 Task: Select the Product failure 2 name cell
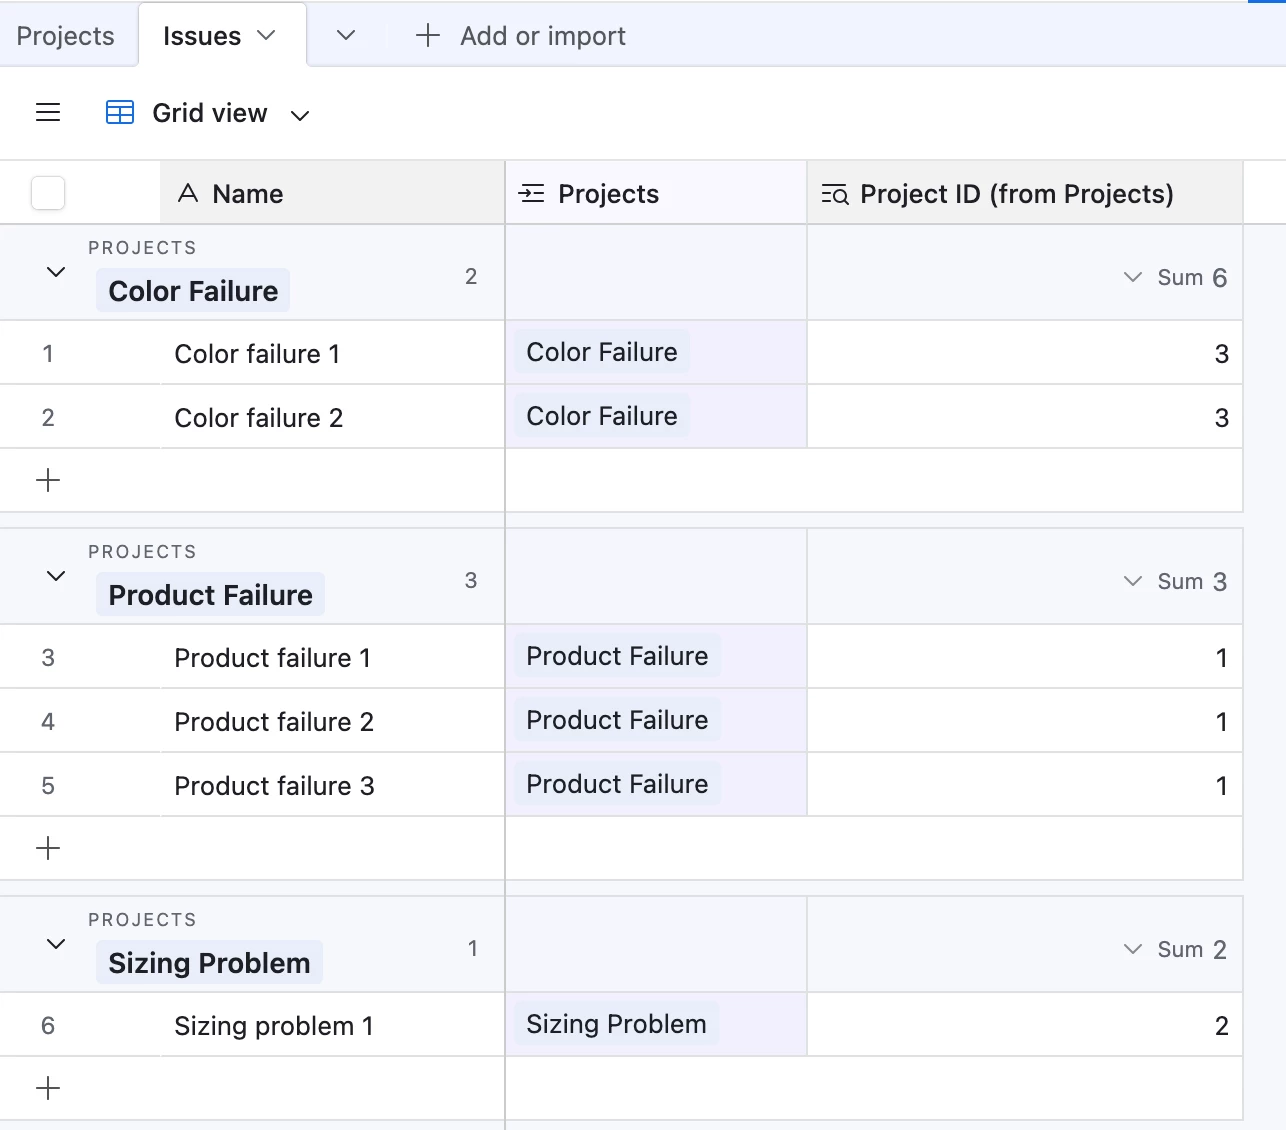[274, 722]
